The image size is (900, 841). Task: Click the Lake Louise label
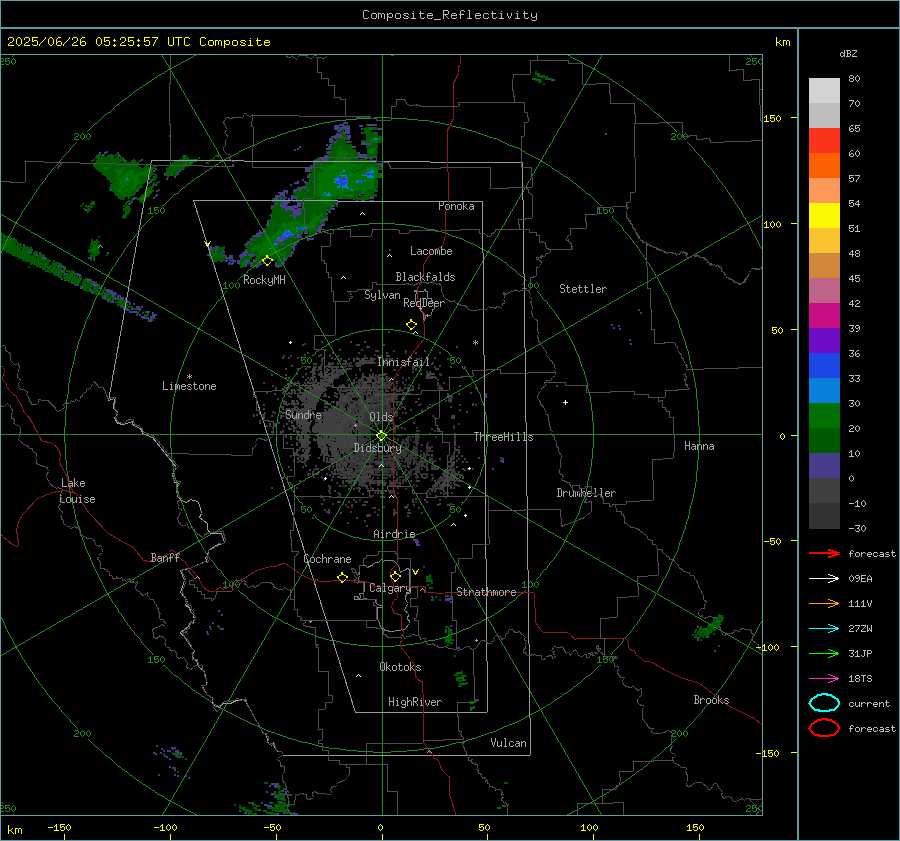77,491
